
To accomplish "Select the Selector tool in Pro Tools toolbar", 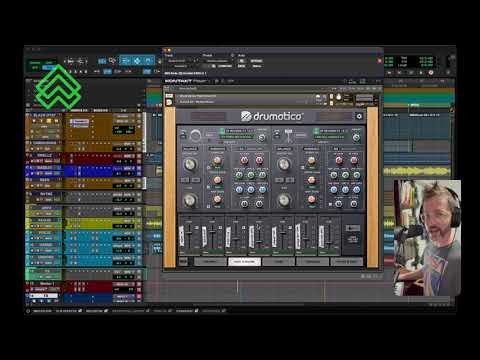I will 137,61.
